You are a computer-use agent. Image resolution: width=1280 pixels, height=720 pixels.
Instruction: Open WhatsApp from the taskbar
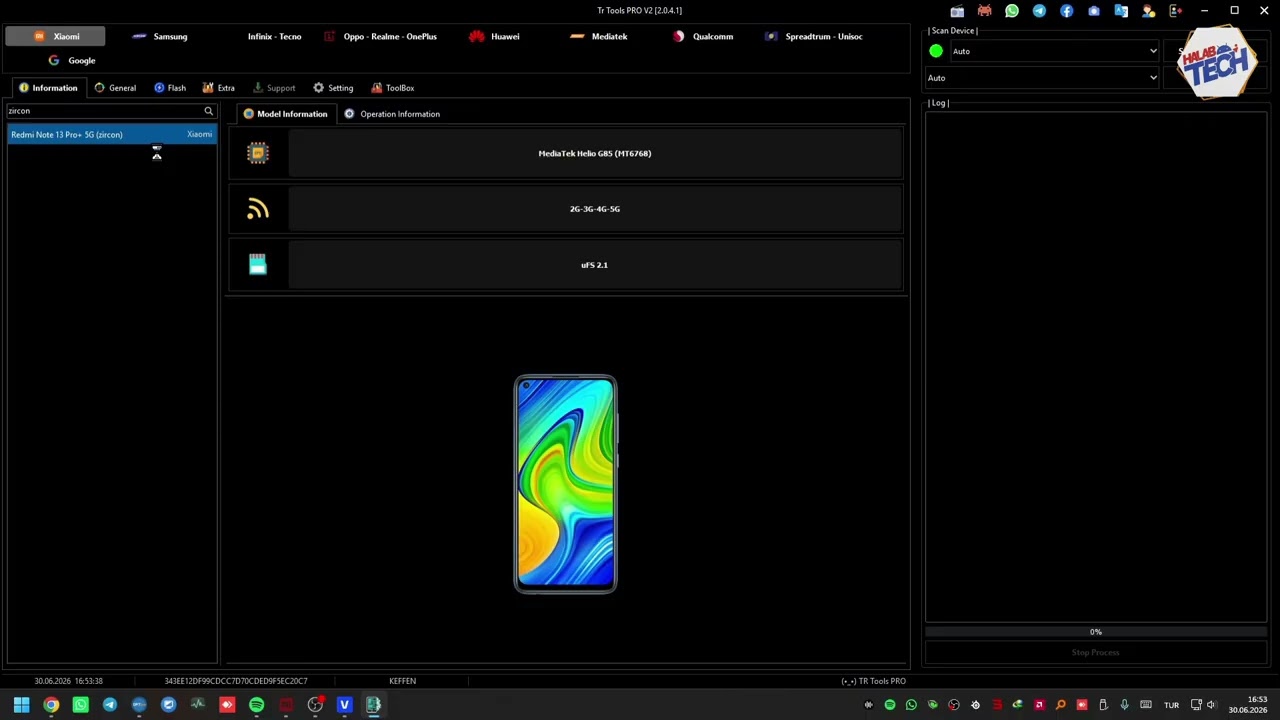pyautogui.click(x=80, y=705)
